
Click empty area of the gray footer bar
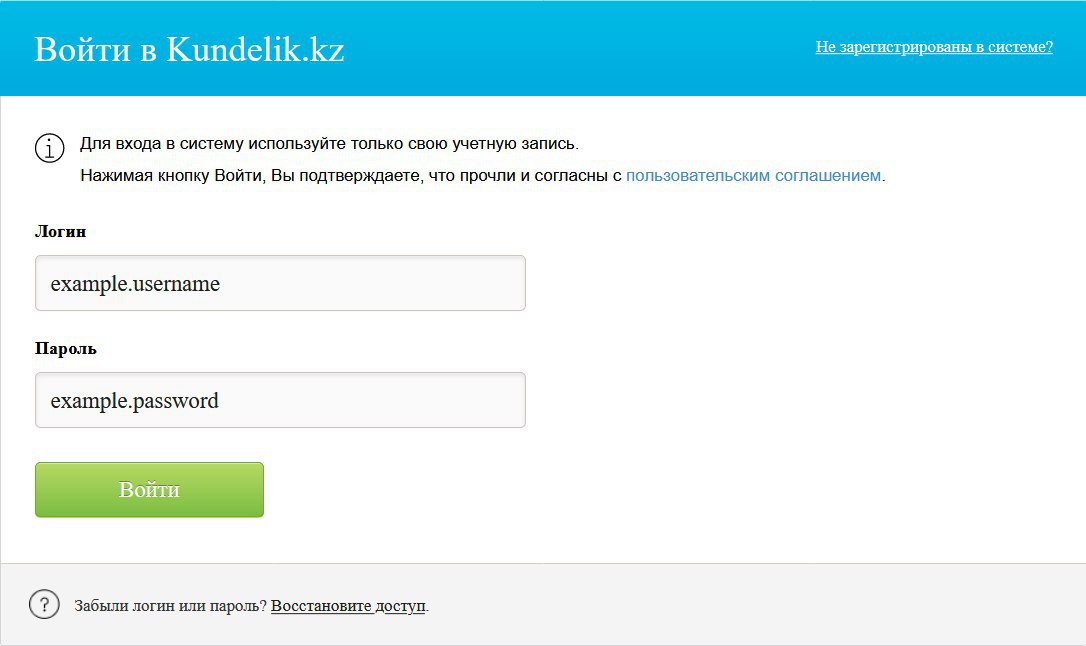point(762,604)
